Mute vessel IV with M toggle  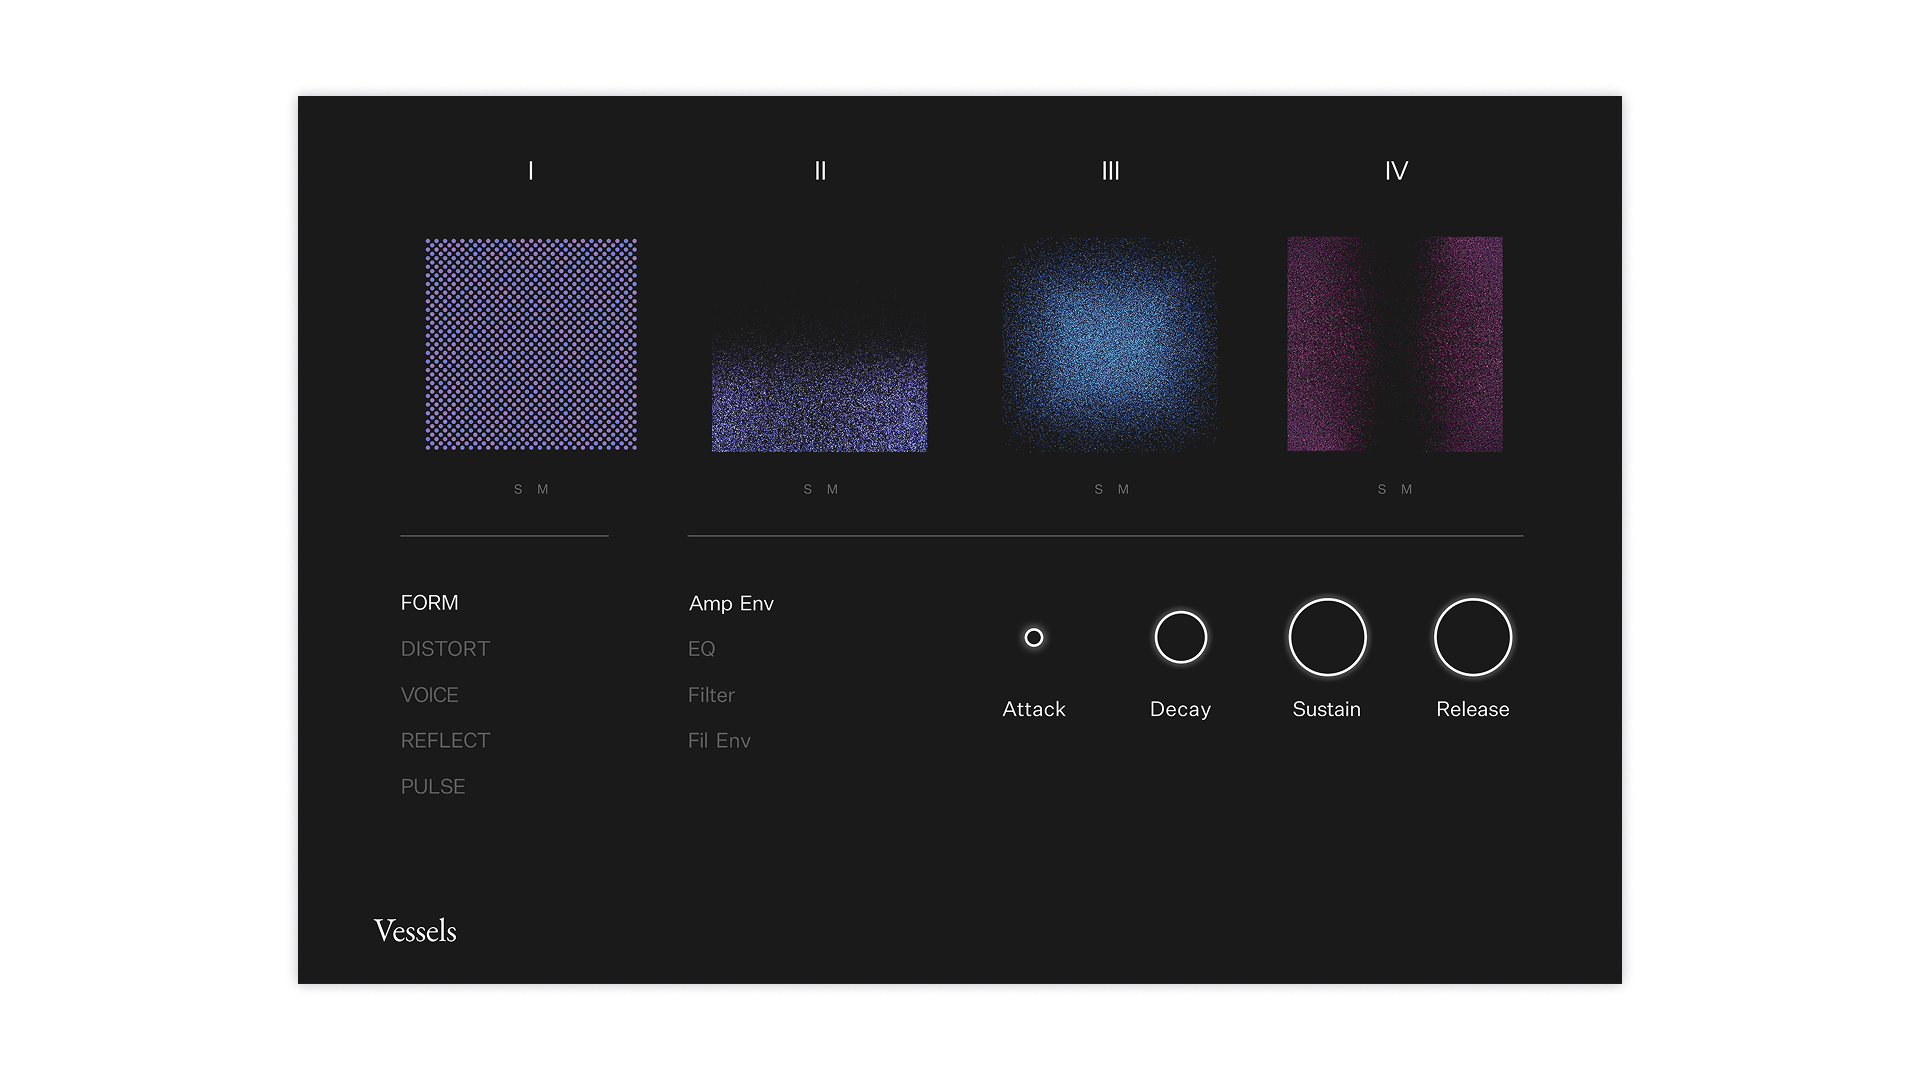pyautogui.click(x=1407, y=489)
